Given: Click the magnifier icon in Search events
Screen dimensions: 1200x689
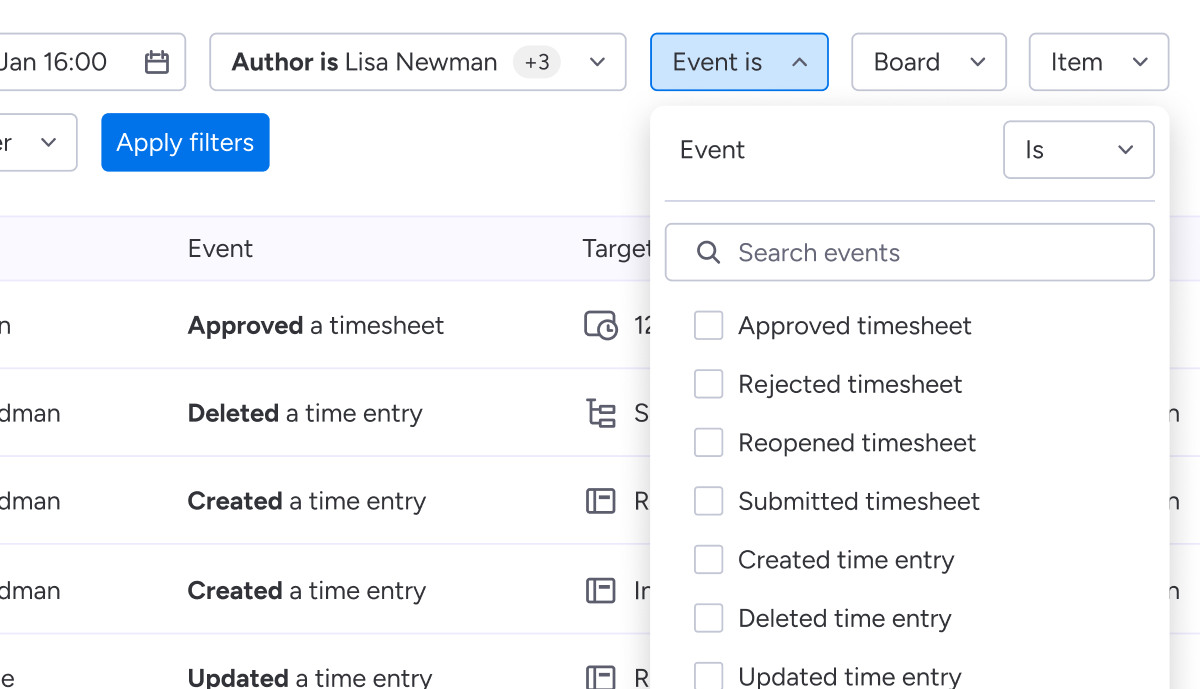Looking at the screenshot, I should tap(708, 253).
